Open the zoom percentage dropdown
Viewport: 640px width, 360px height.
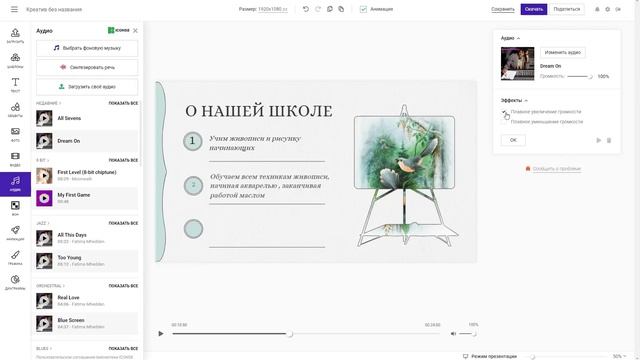tap(619, 356)
